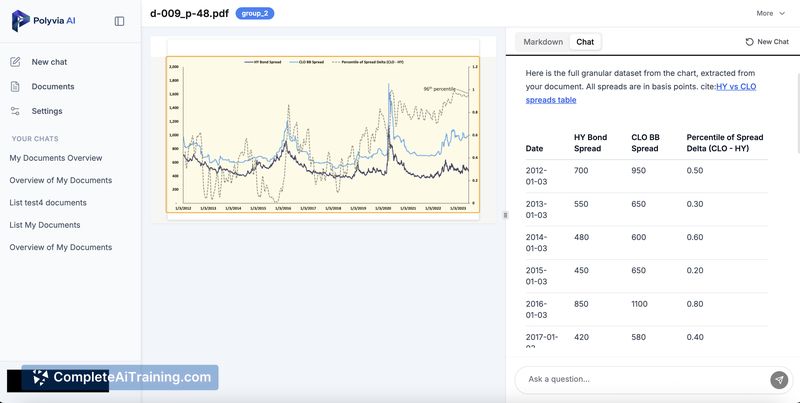Open the HY vs CLO spreads table citation link

(x=641, y=93)
